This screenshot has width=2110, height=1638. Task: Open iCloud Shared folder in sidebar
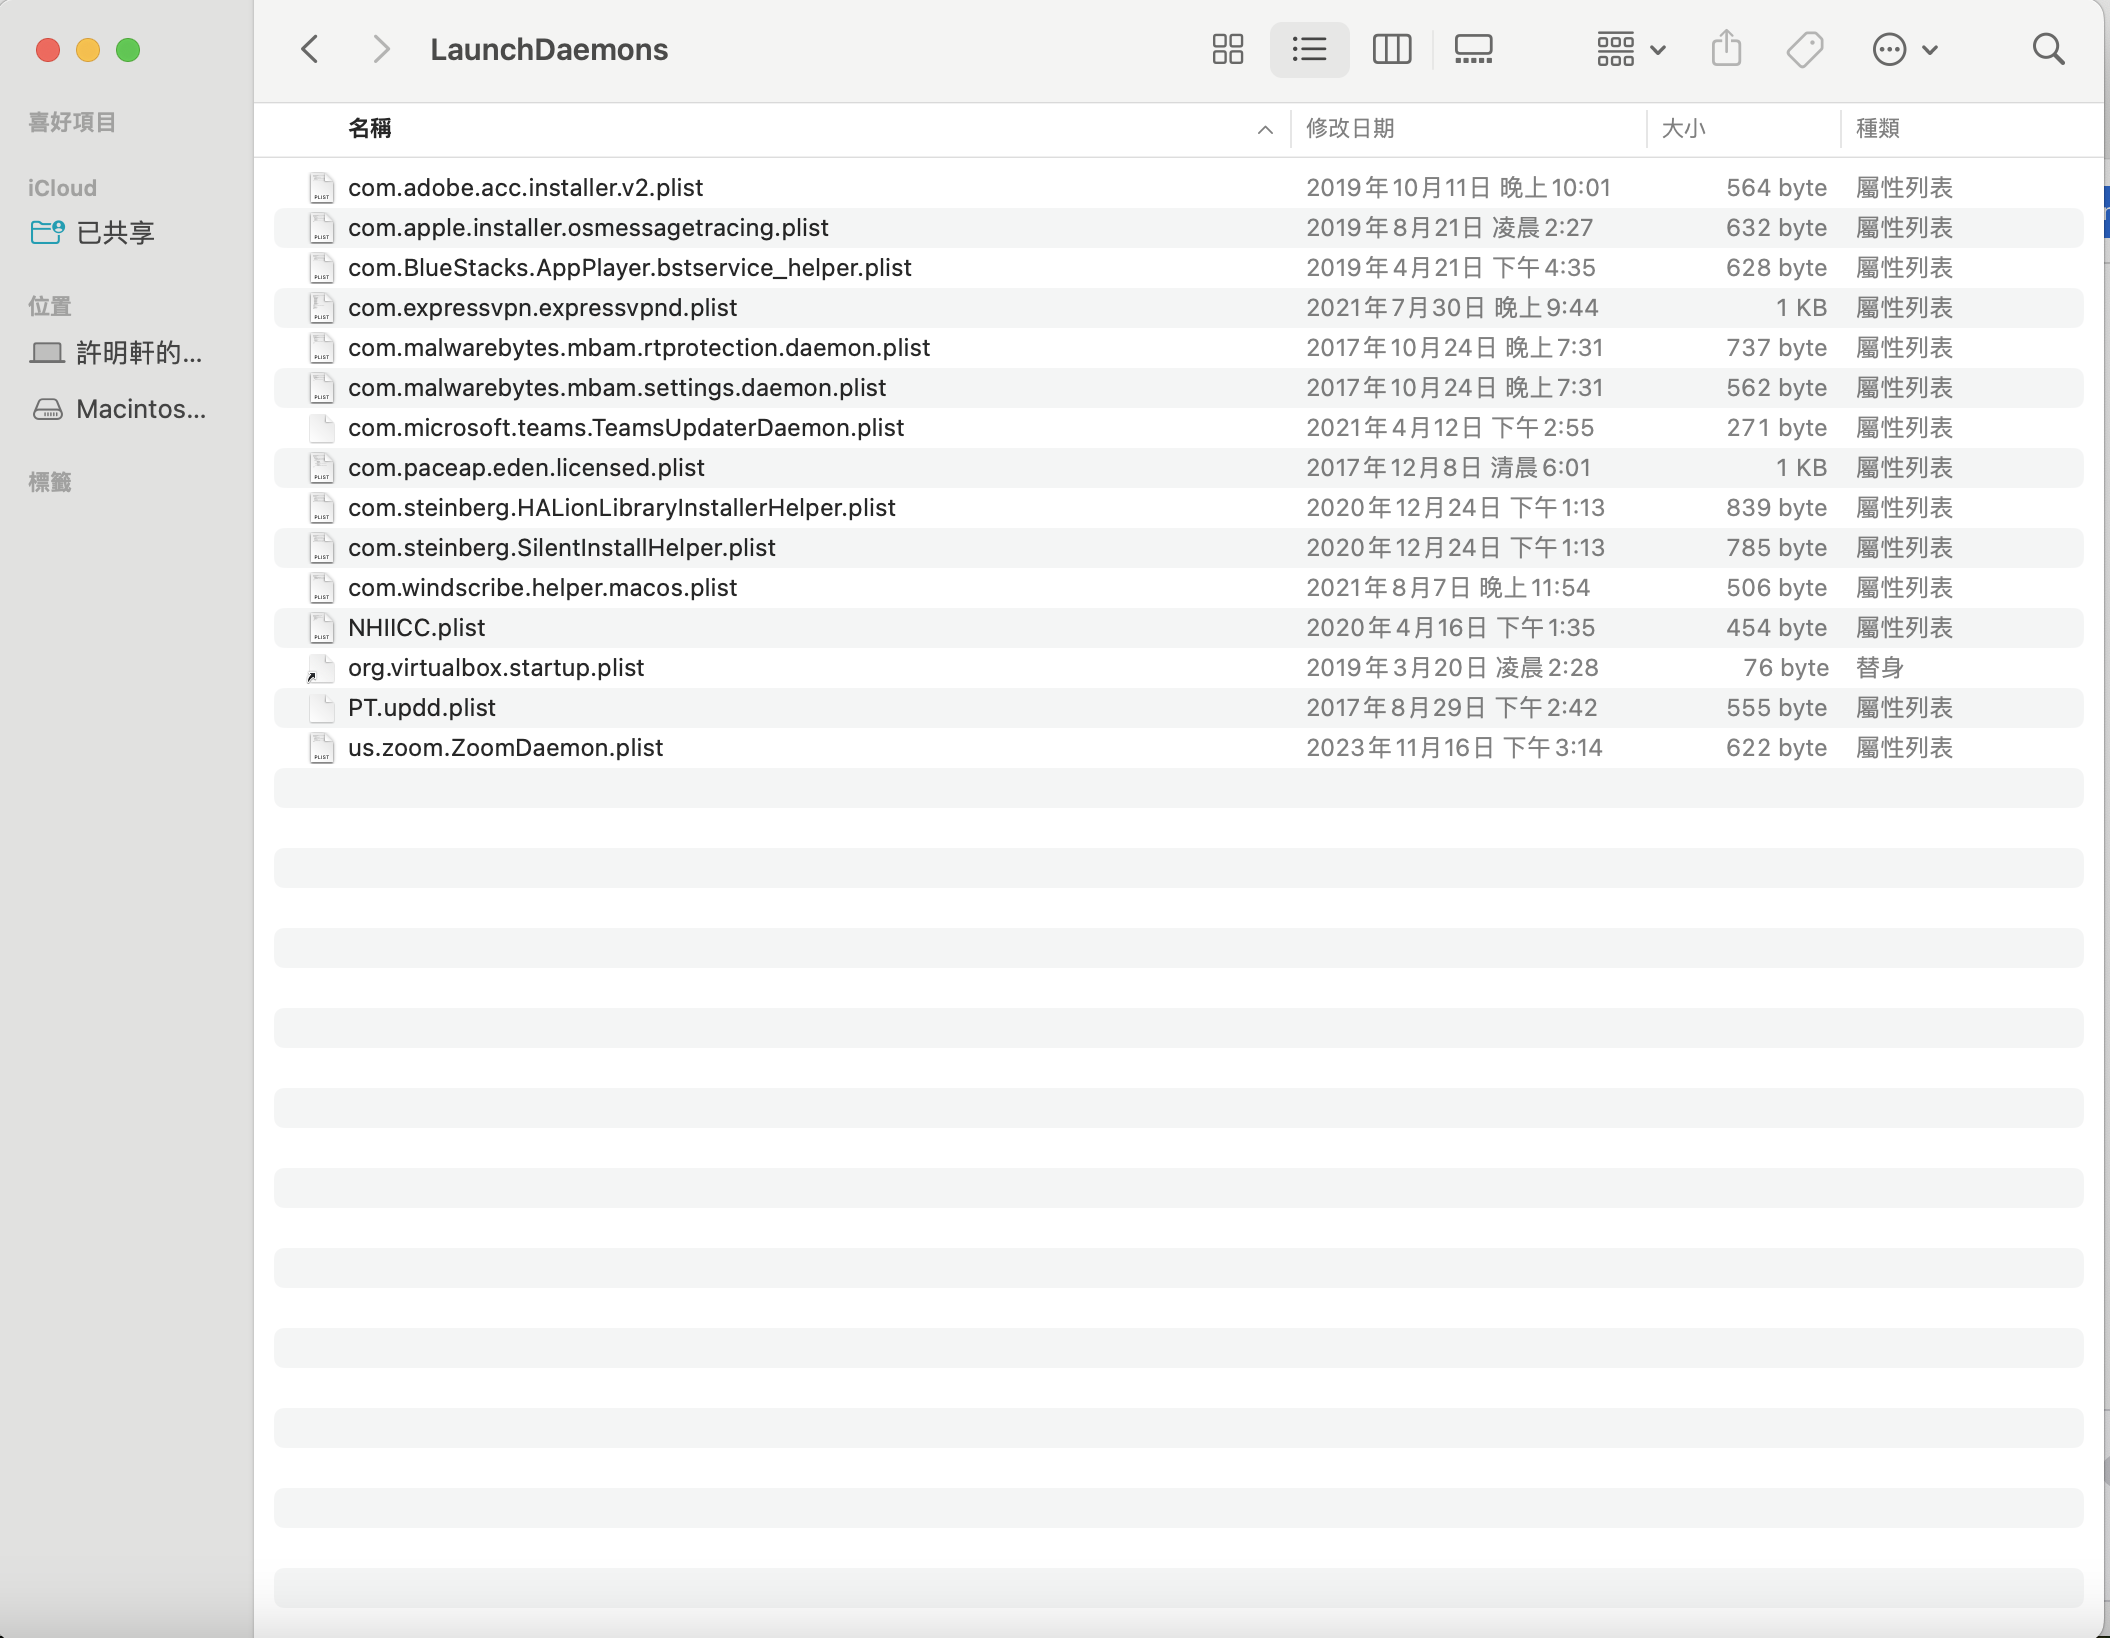pos(115,233)
